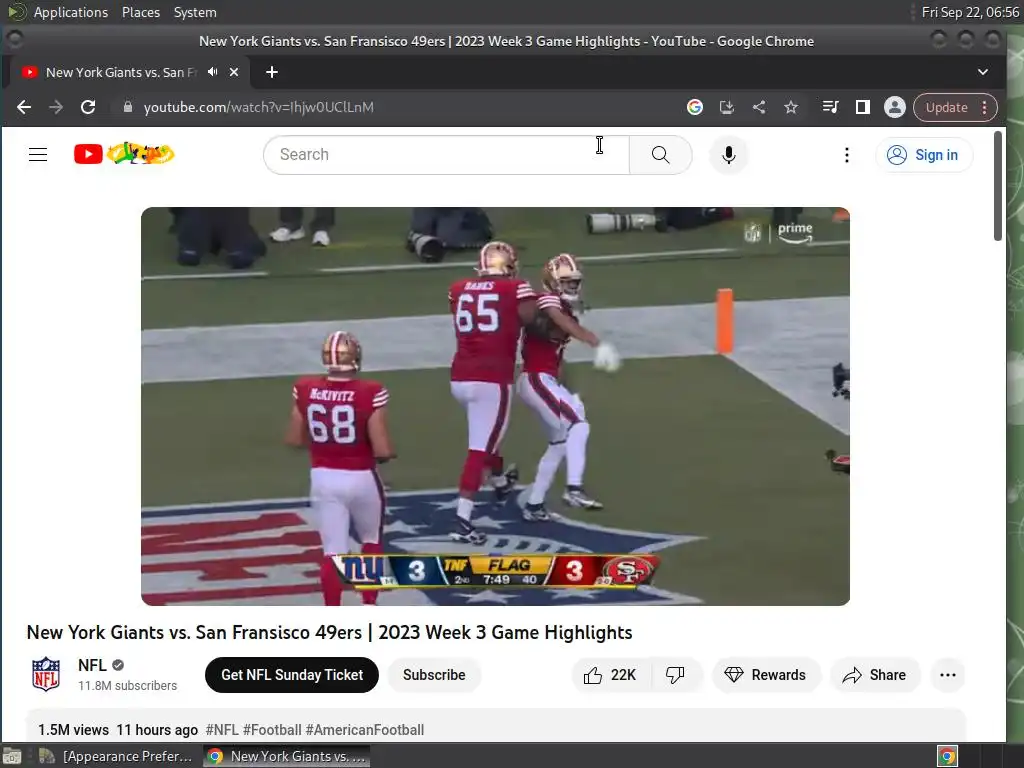This screenshot has height=768, width=1024.
Task: Click the clock in the top panel
Action: 970,12
